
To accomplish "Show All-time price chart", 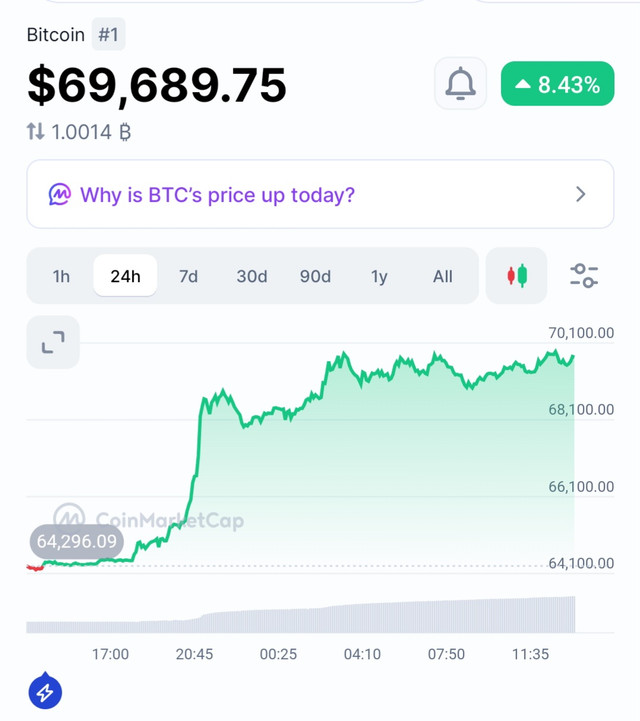I will [x=442, y=276].
